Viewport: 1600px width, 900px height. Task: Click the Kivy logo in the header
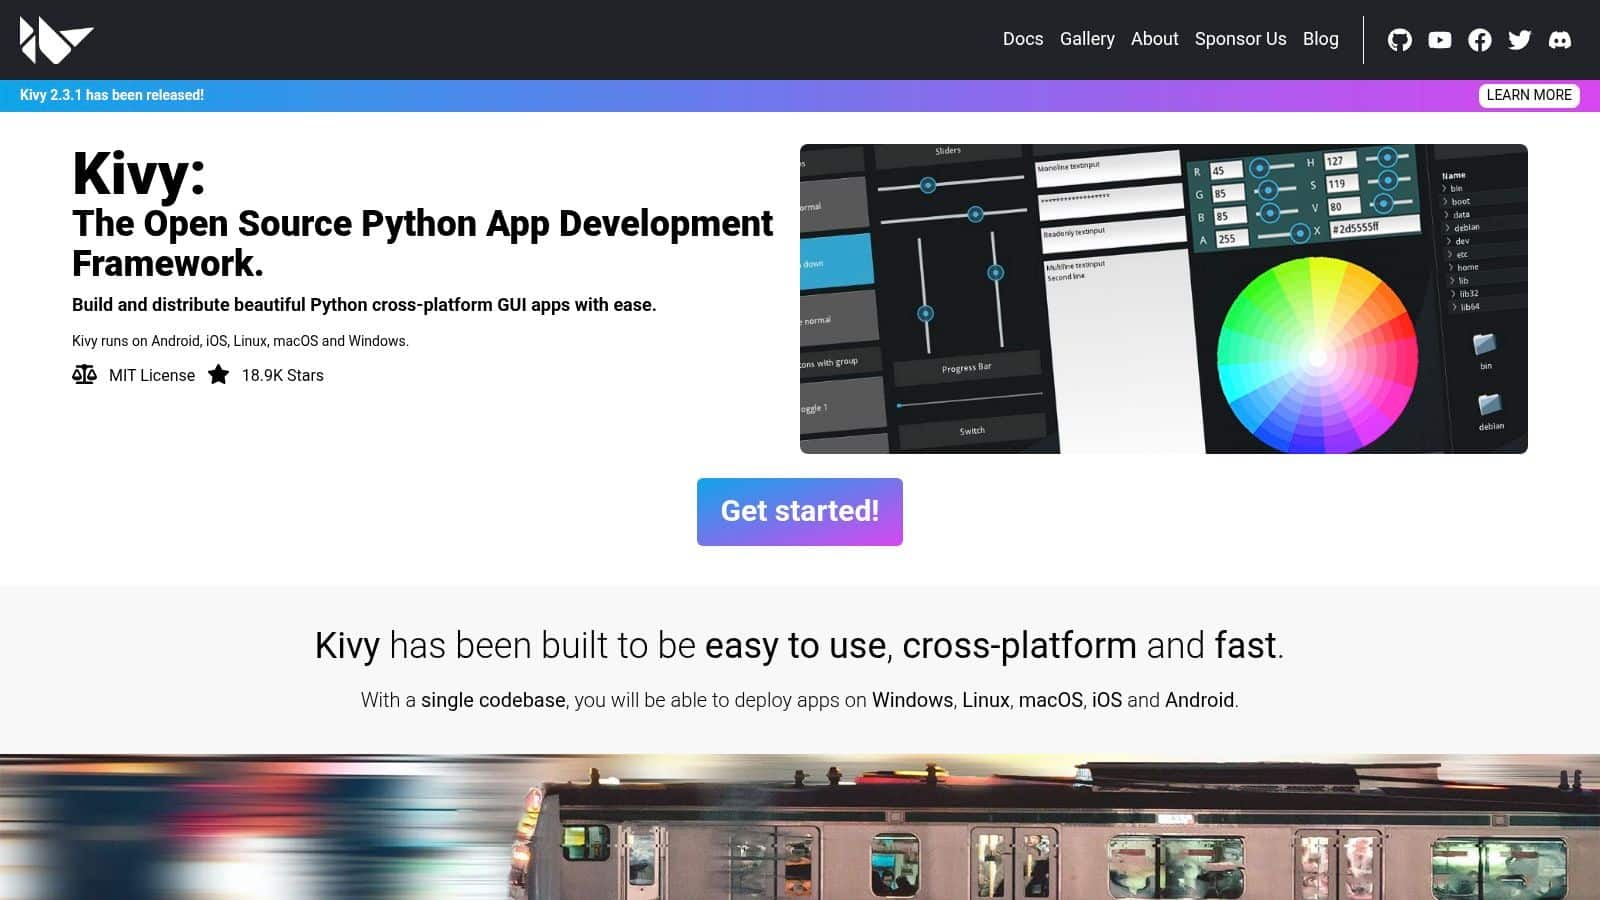tap(56, 40)
